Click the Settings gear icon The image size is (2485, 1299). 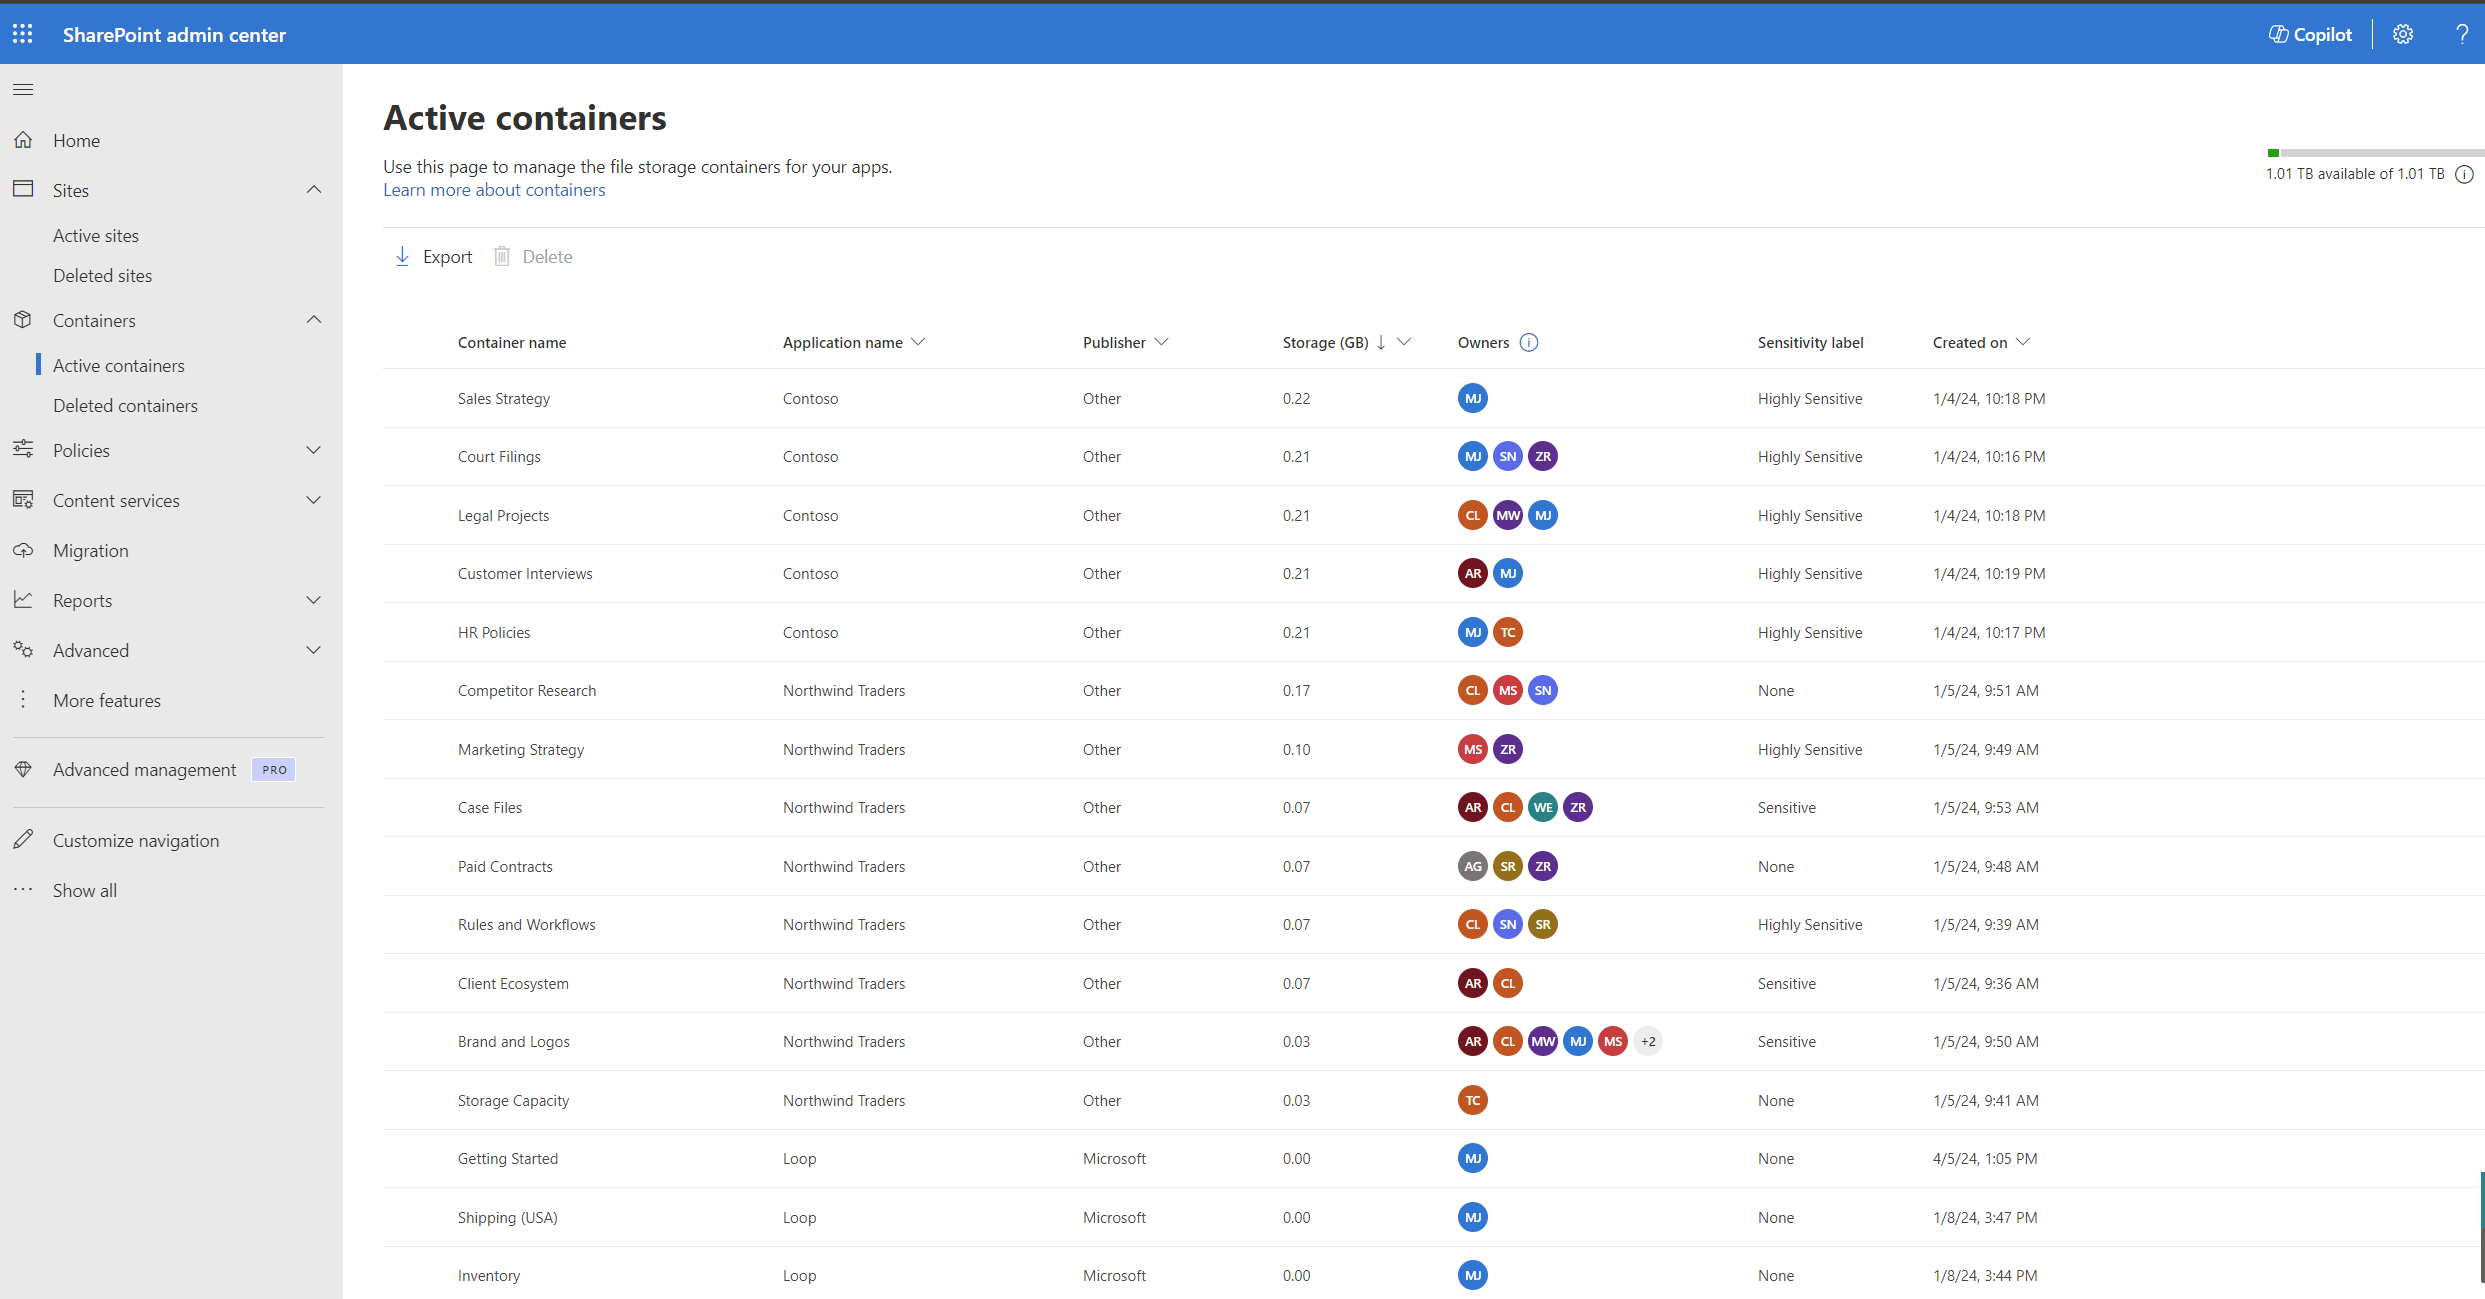coord(2403,33)
